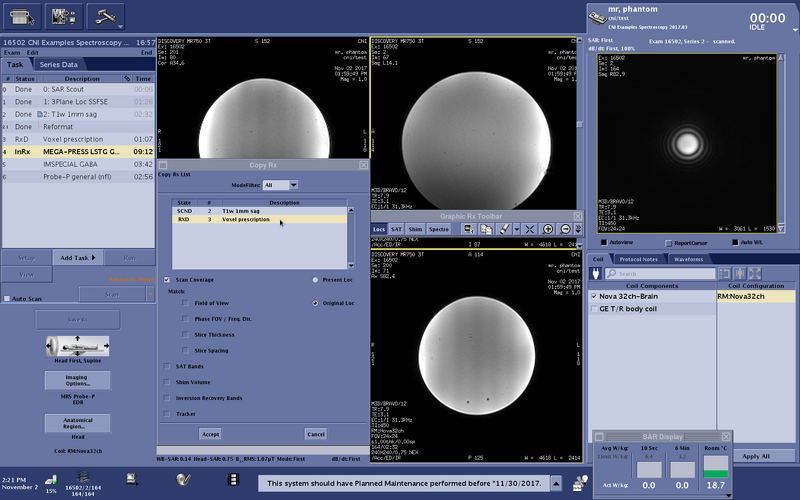Click the film strip icon in status bar
Image resolution: width=800 pixels, height=500 pixels.
pos(233,479)
